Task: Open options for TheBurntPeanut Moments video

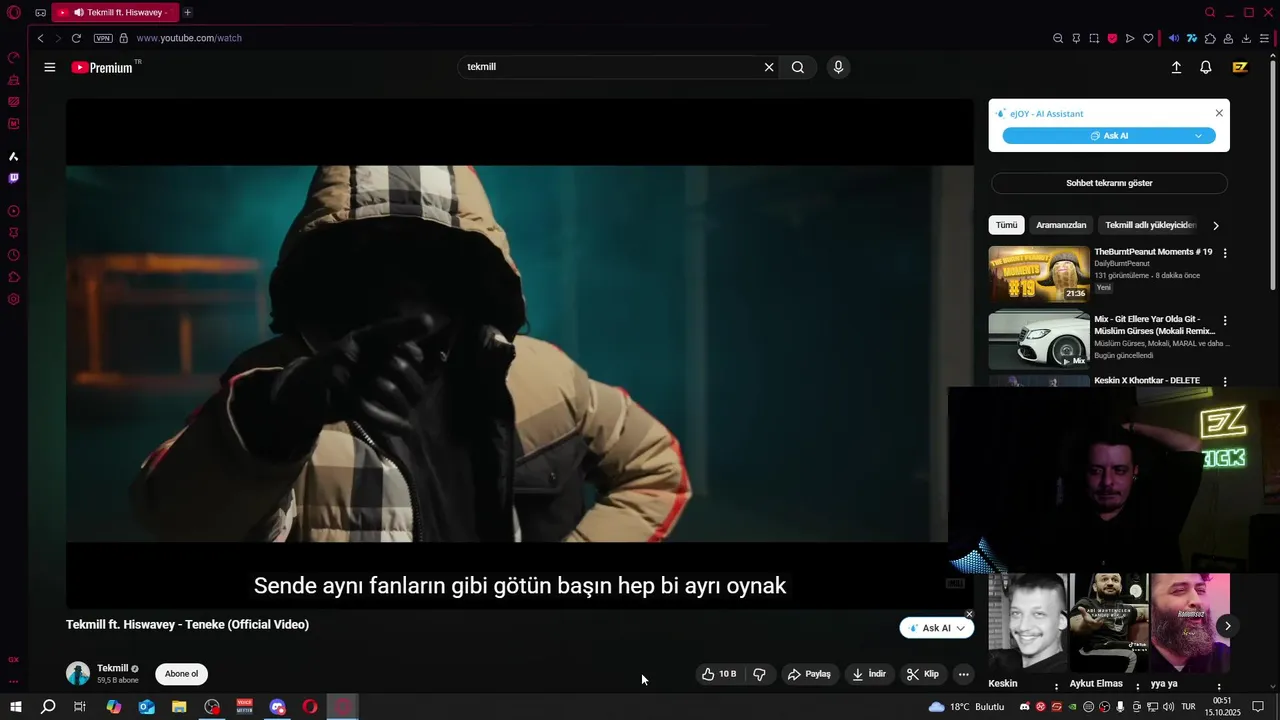Action: 1225,253
